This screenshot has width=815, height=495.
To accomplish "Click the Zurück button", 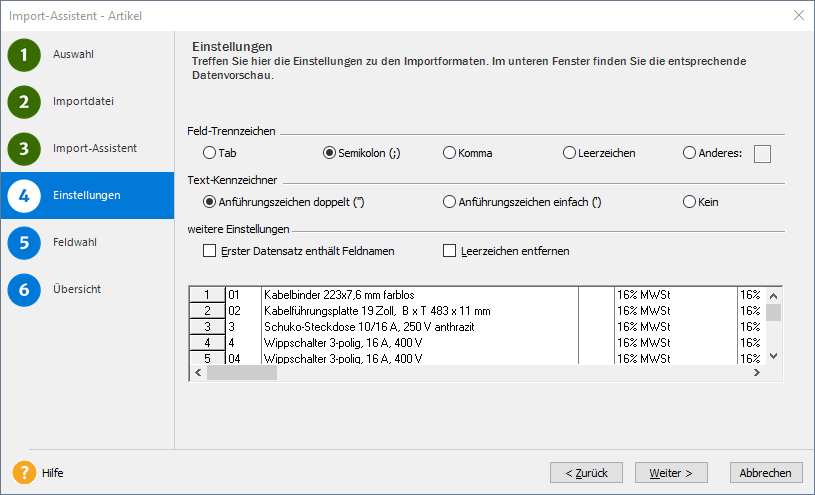I will coord(586,473).
